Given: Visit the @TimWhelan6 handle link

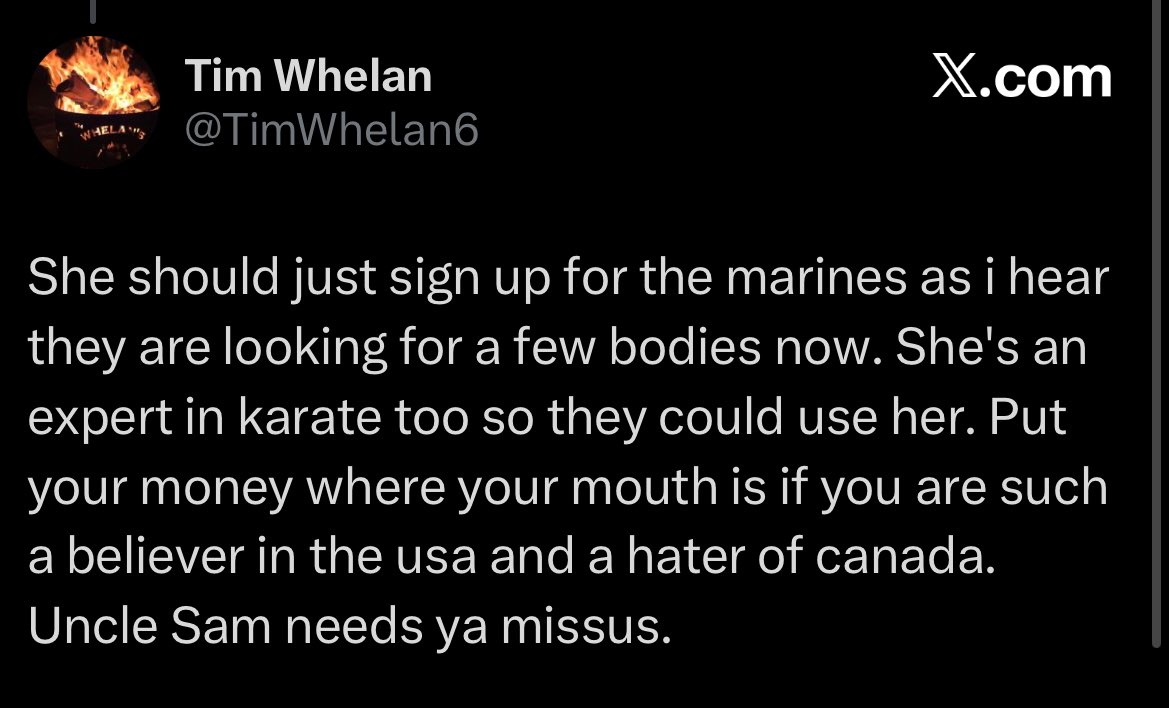Looking at the screenshot, I should point(332,129).
